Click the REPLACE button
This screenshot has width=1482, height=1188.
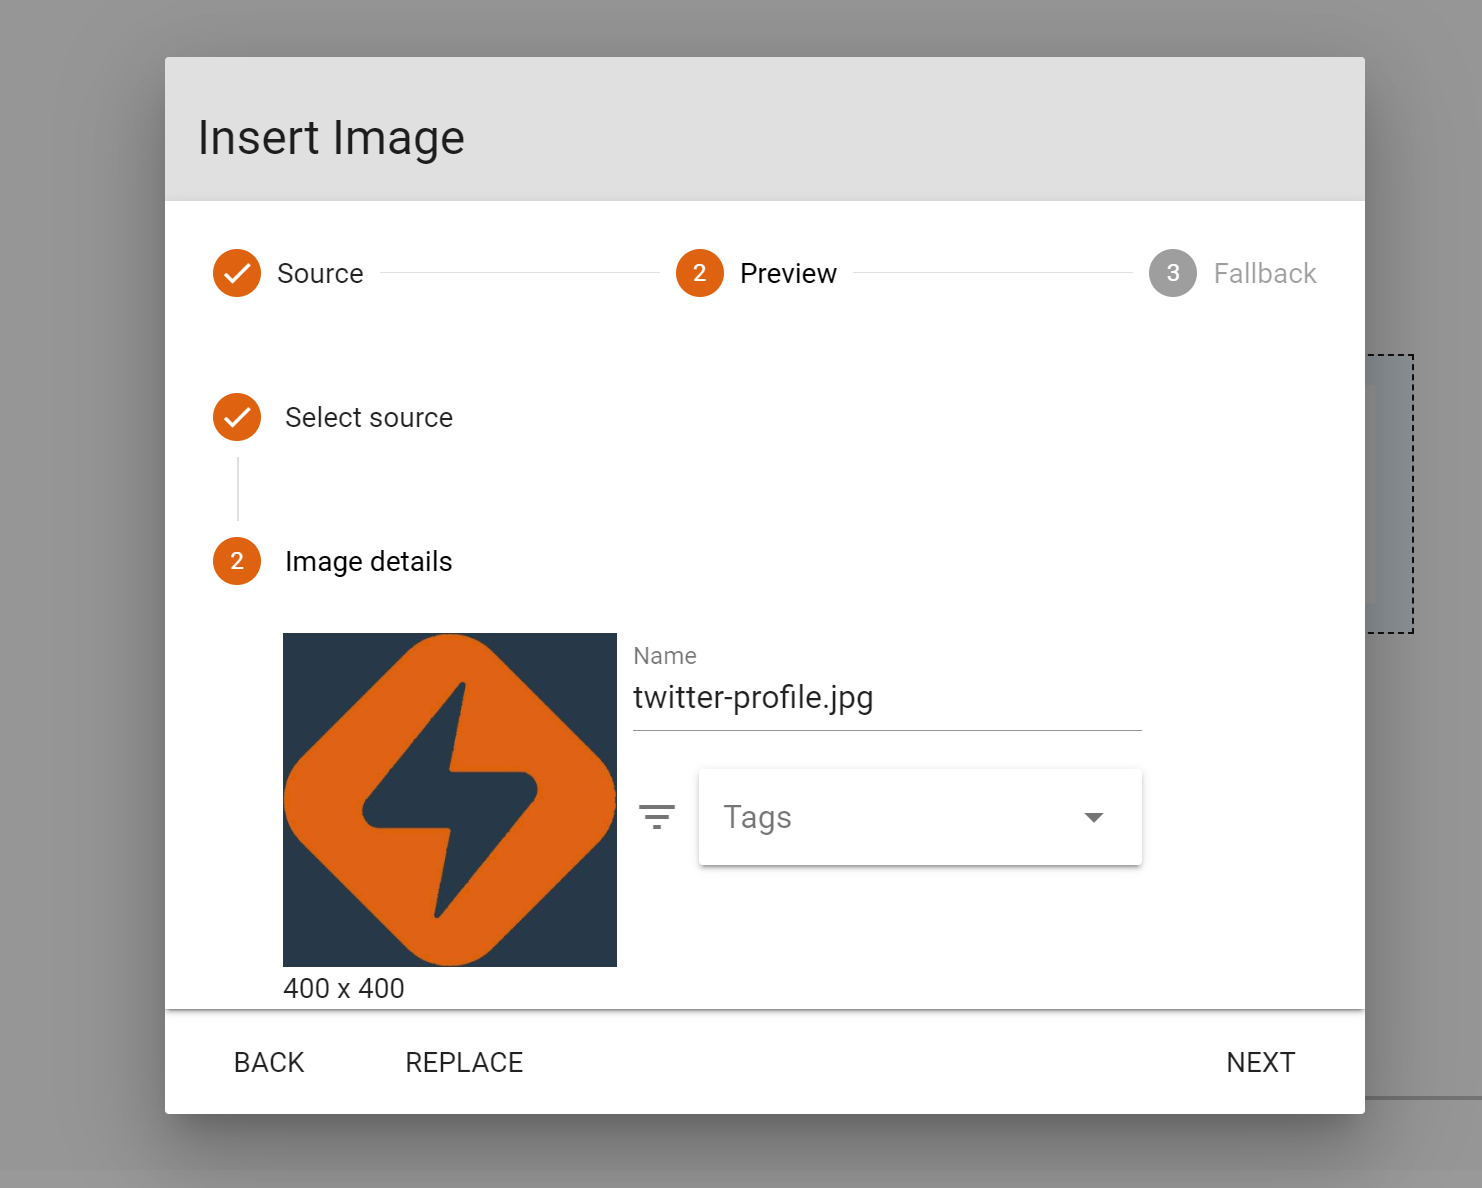point(464,1062)
